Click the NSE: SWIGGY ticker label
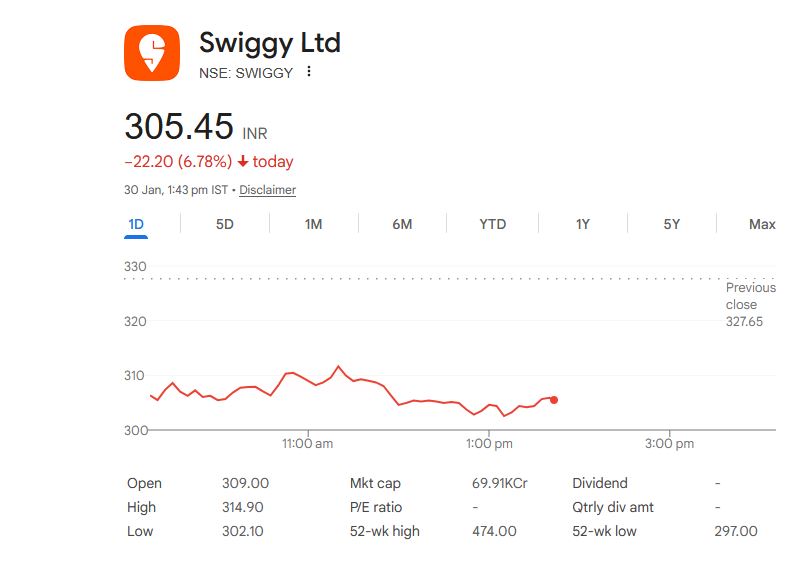793x577 pixels. pyautogui.click(x=246, y=72)
